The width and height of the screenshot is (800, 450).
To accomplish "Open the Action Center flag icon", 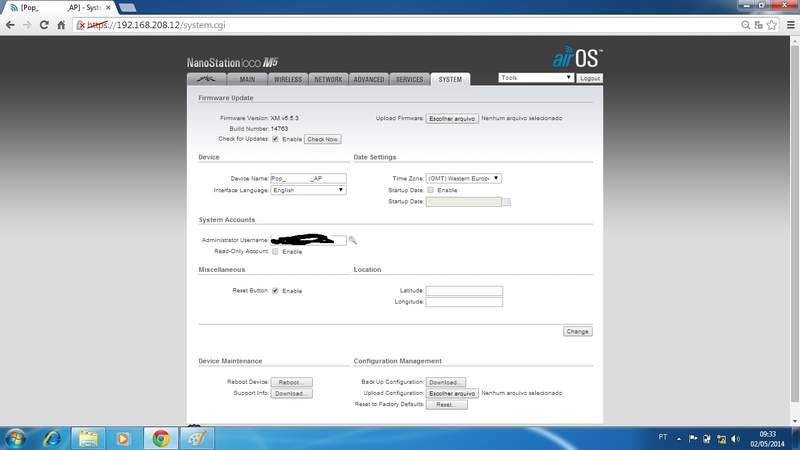I will coord(693,438).
